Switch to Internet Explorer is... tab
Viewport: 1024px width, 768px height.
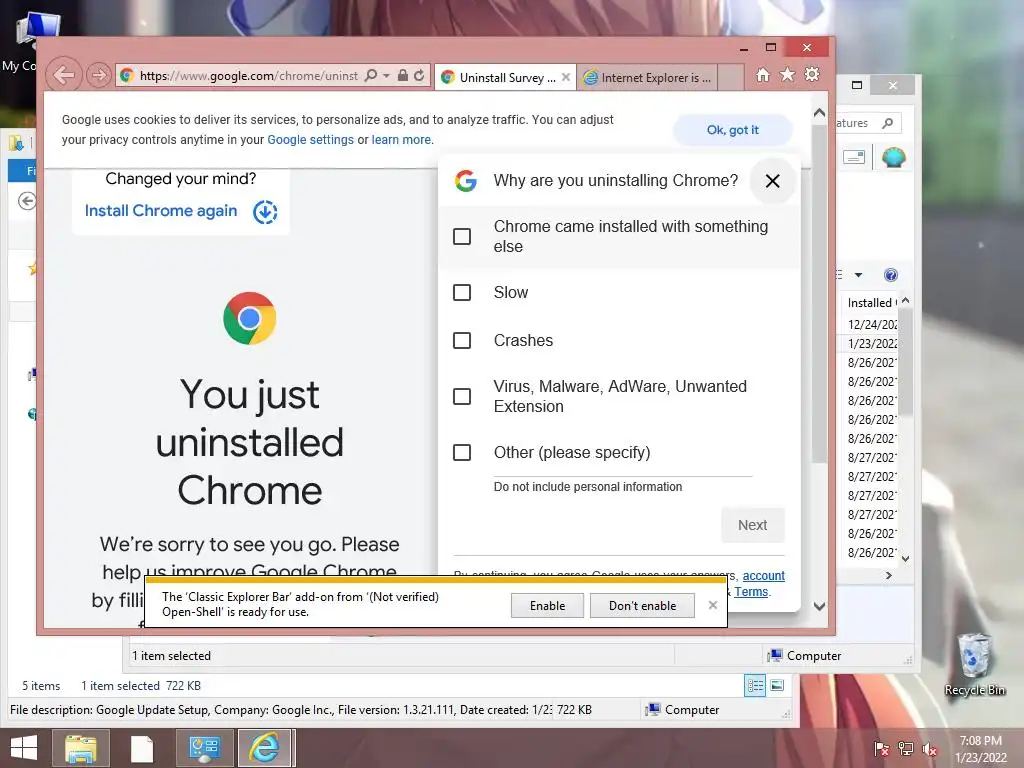648,77
